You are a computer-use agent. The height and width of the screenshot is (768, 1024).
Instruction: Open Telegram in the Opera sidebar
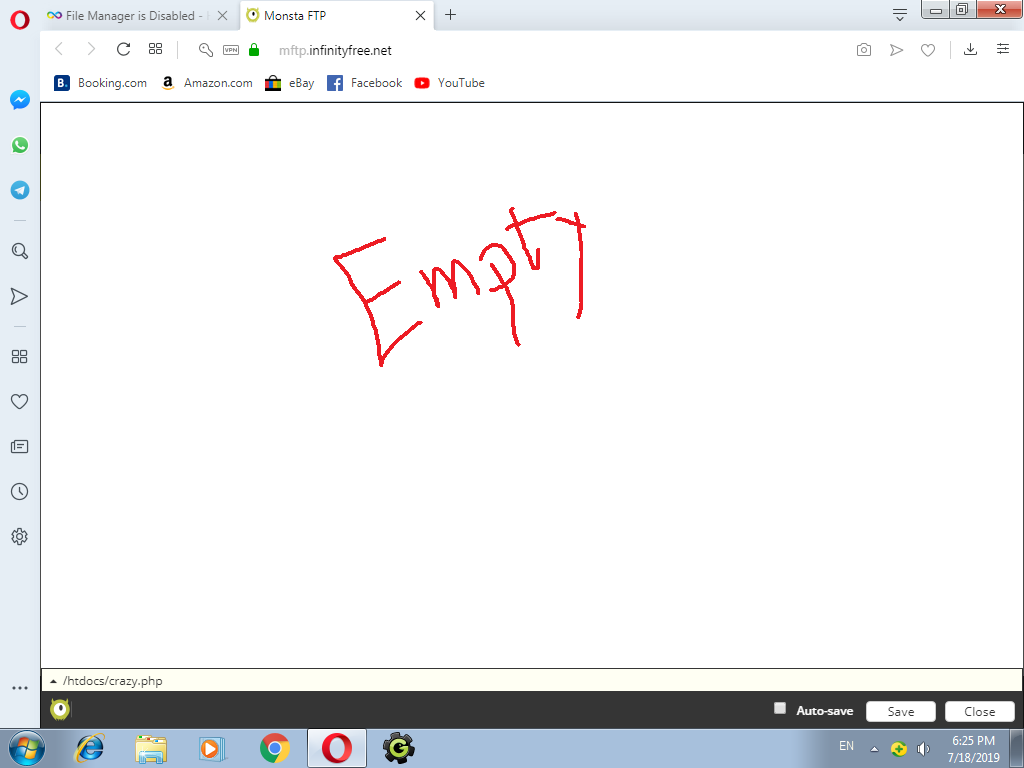[x=19, y=190]
